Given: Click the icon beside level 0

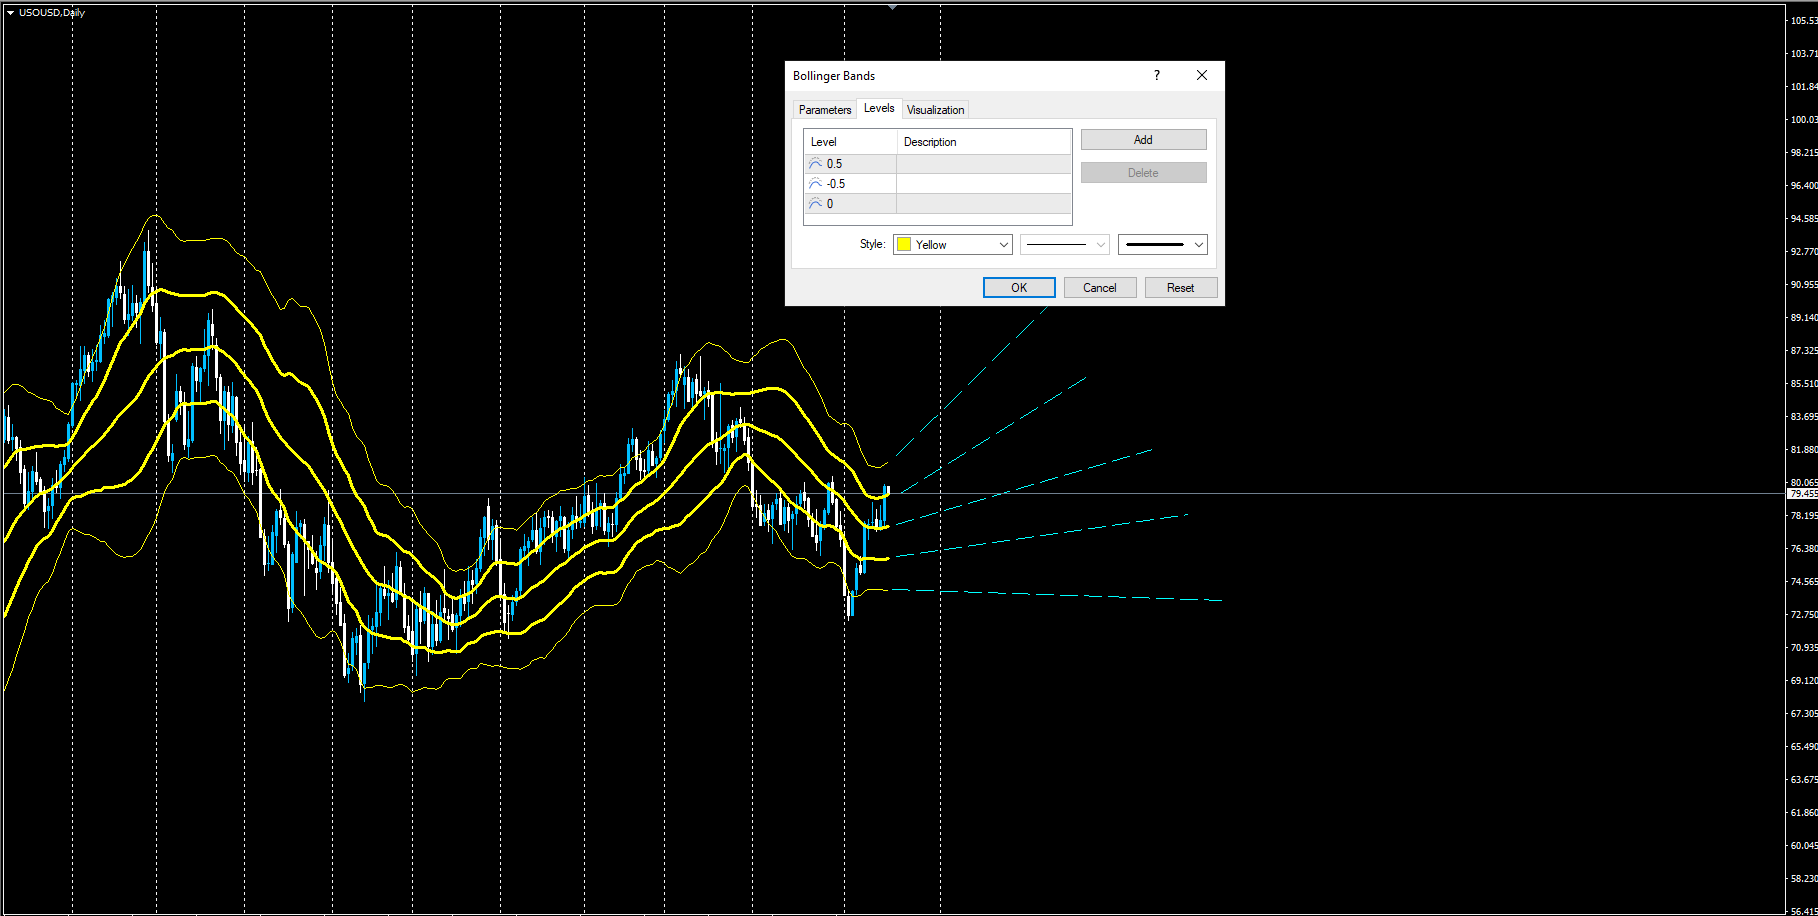Looking at the screenshot, I should [x=815, y=203].
